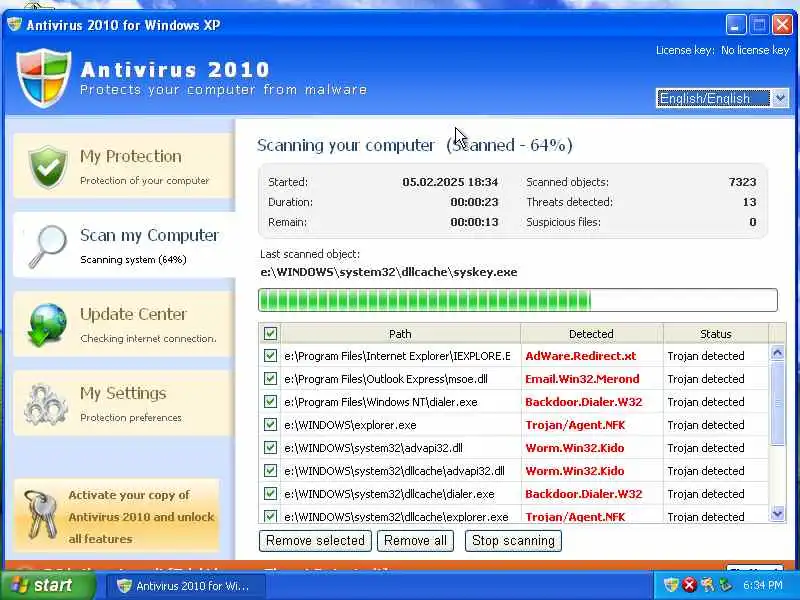
Task: Click Antivirus 2010 taskbar button
Action: click(186, 586)
